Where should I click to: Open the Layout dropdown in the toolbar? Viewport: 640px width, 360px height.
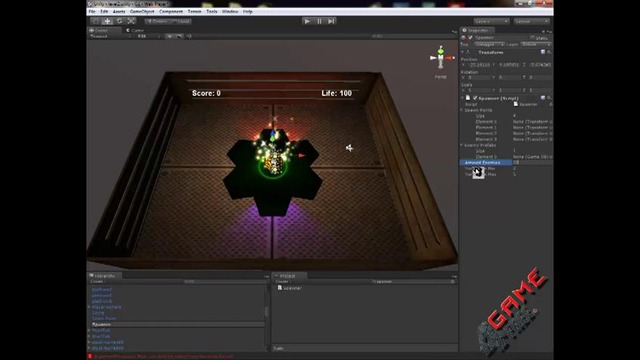point(531,21)
